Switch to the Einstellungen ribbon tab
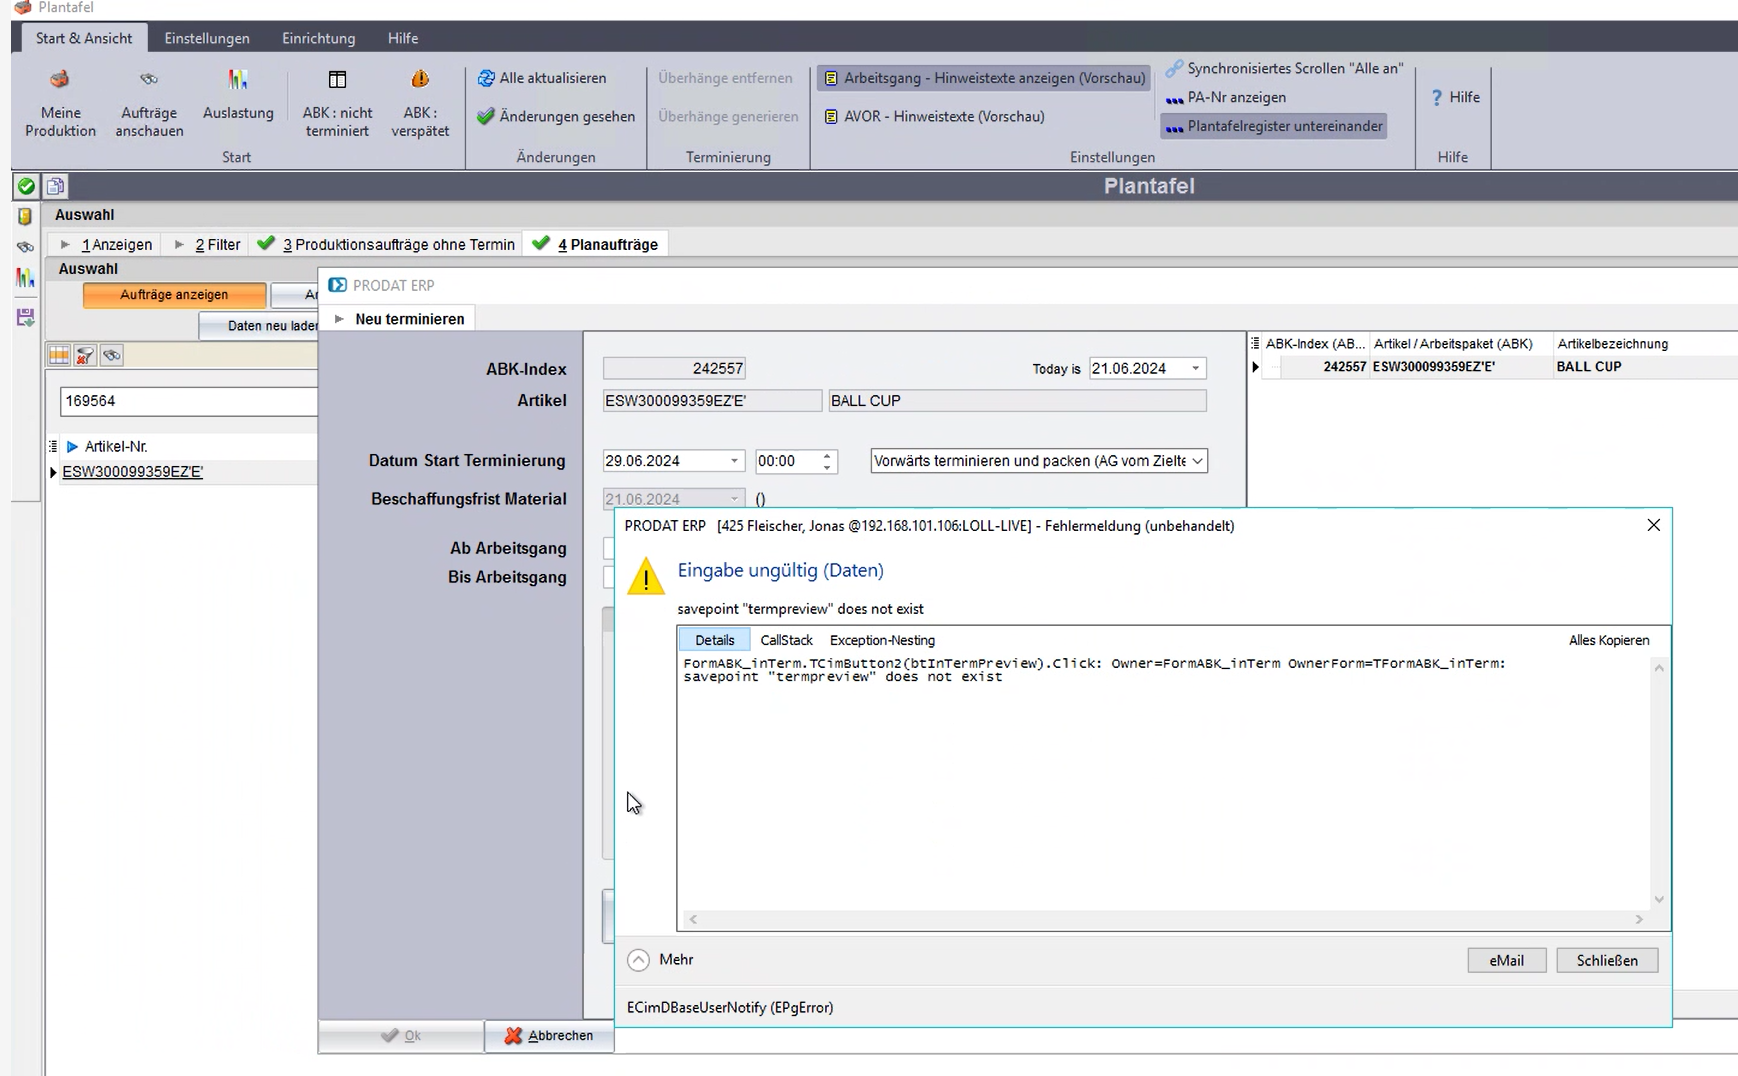1738x1076 pixels. pos(207,38)
